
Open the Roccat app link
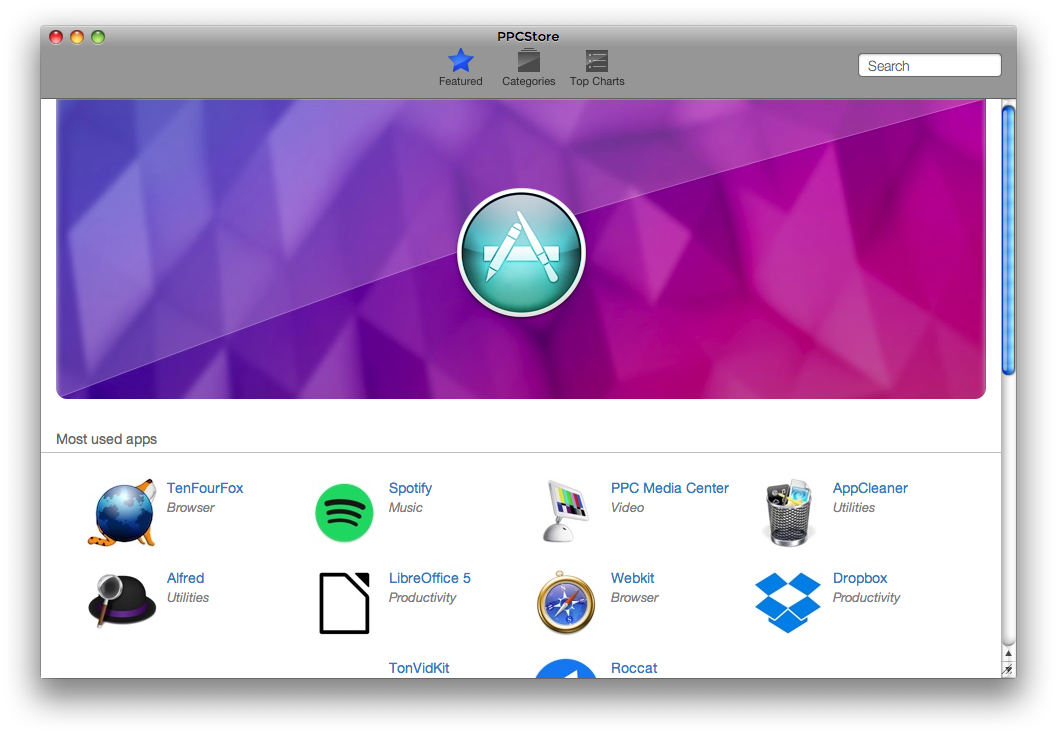(x=634, y=668)
